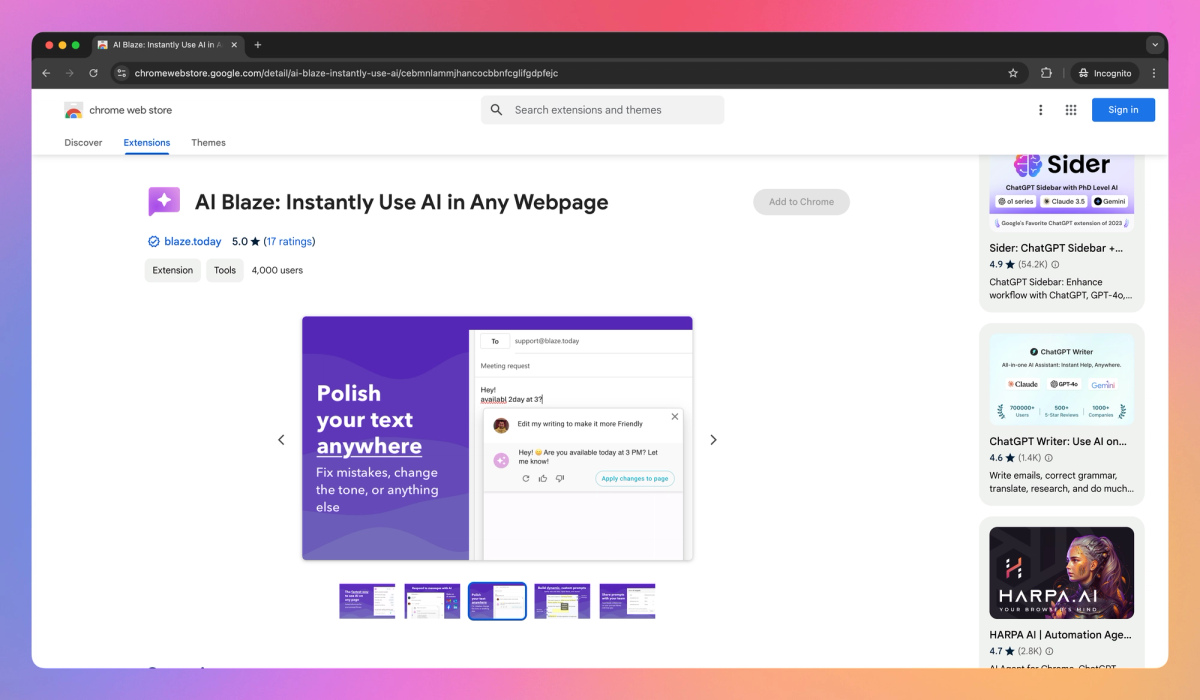Open the 17 ratings link
The height and width of the screenshot is (700, 1200).
point(289,241)
